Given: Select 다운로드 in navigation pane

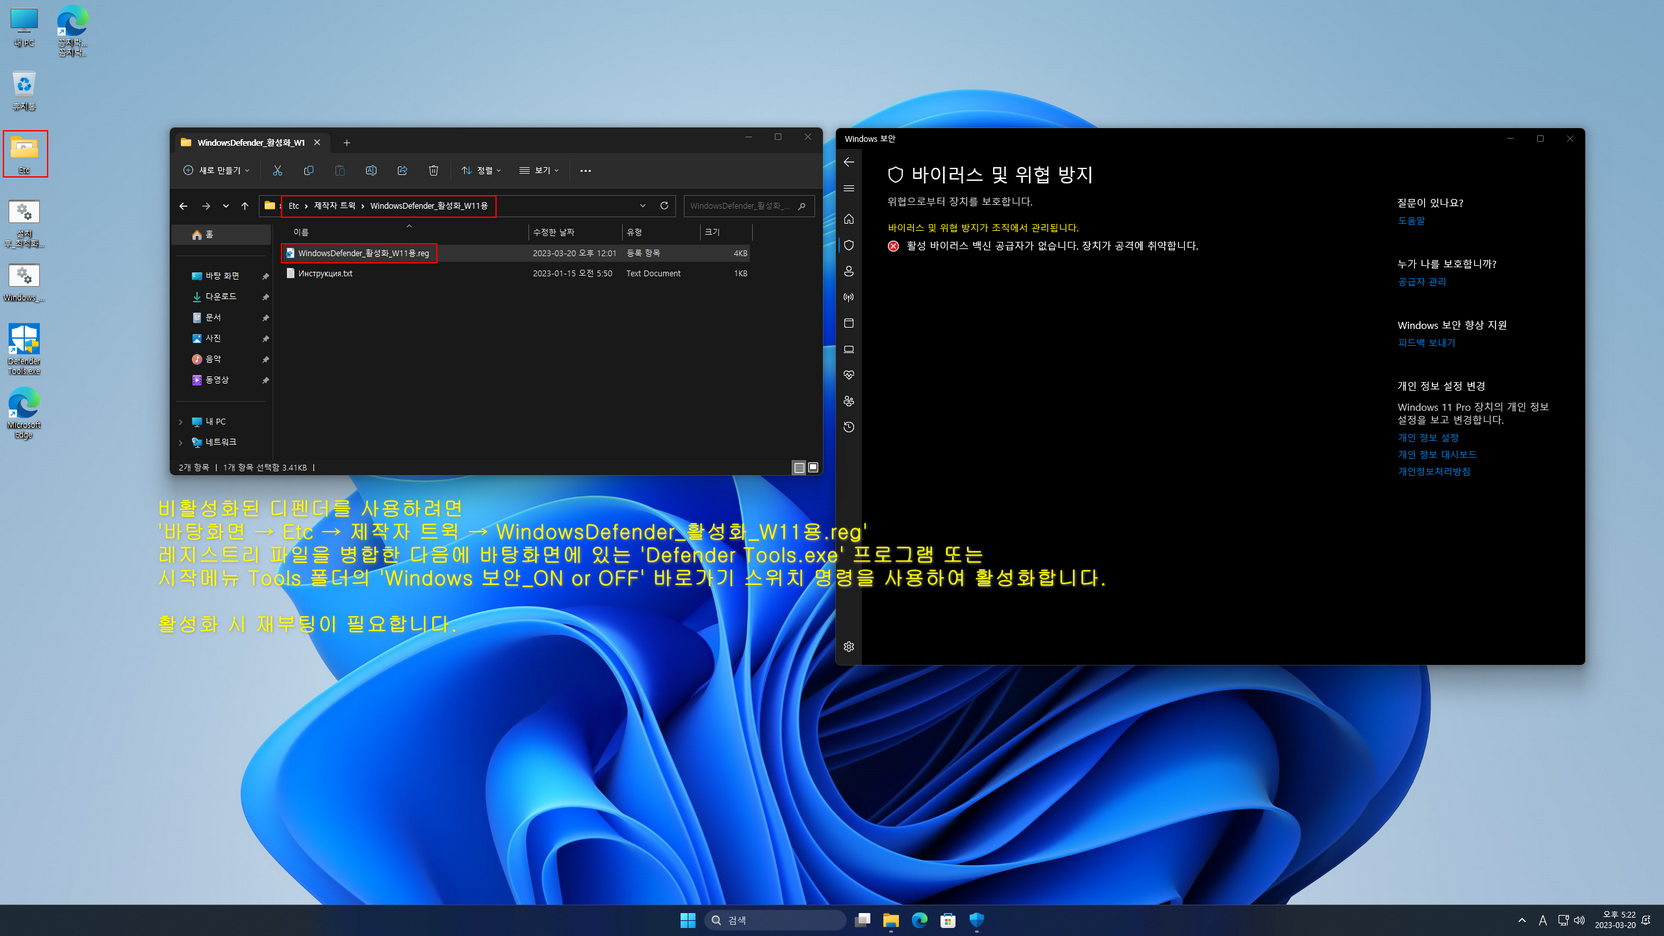Looking at the screenshot, I should [x=222, y=297].
